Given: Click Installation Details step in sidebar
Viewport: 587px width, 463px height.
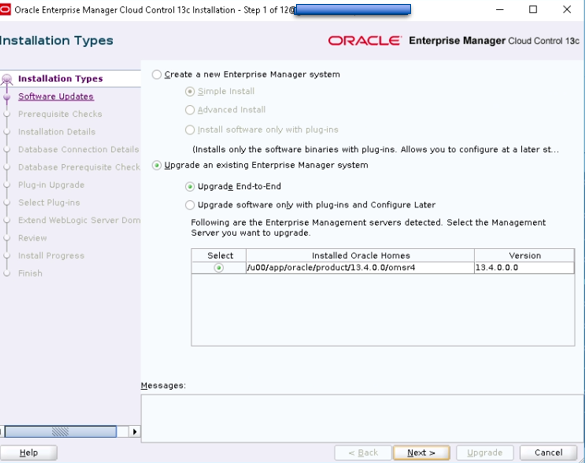Looking at the screenshot, I should click(x=57, y=132).
